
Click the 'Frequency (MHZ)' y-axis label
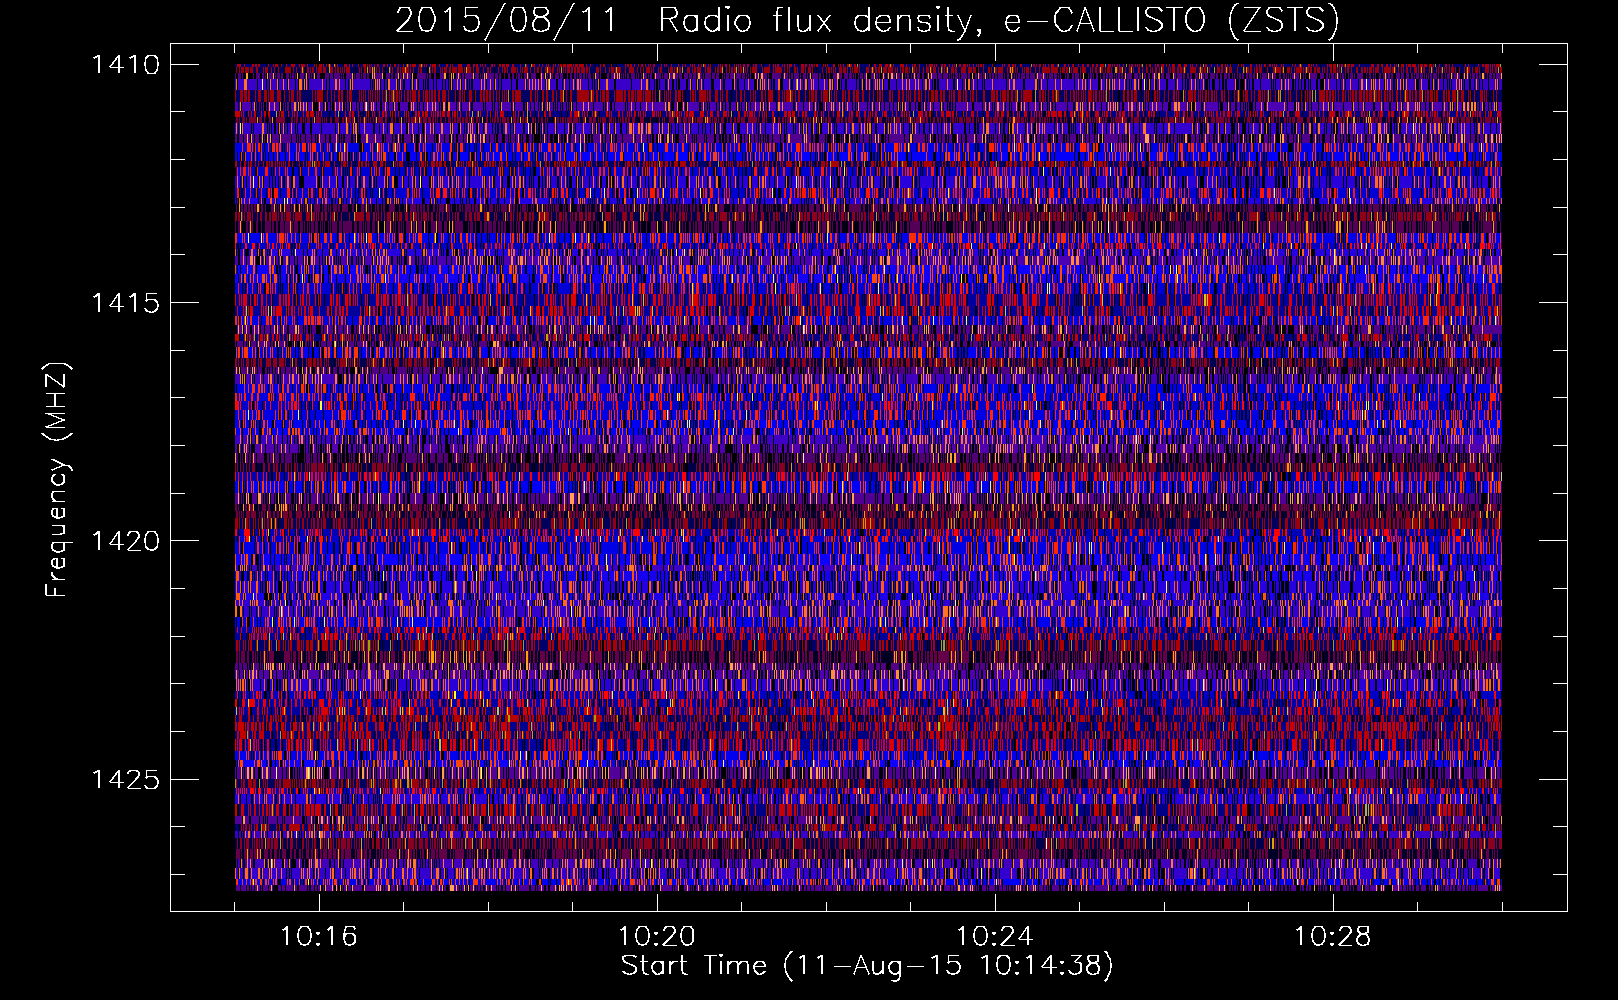pyautogui.click(x=58, y=480)
